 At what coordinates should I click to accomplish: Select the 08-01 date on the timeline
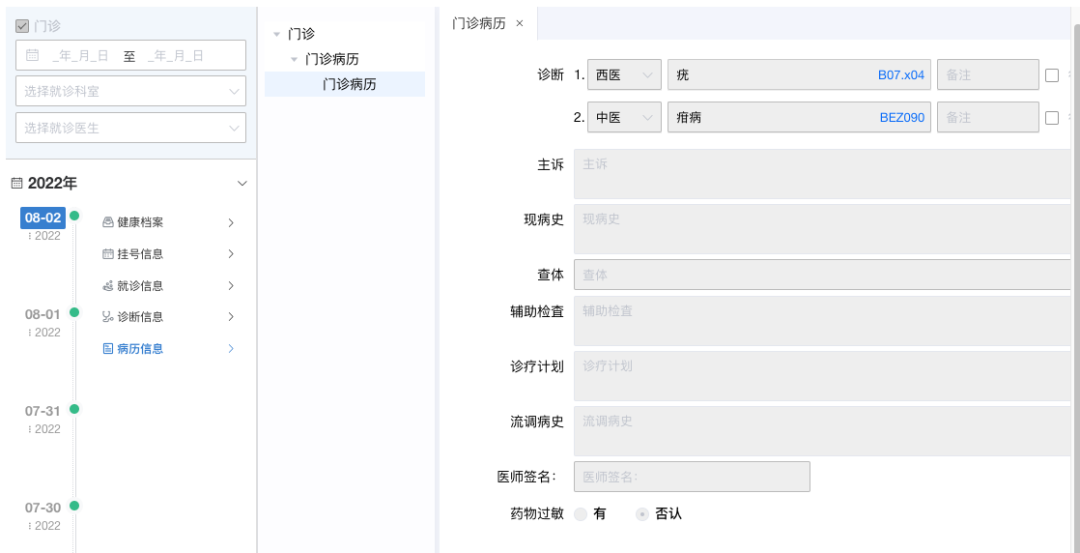[43, 314]
